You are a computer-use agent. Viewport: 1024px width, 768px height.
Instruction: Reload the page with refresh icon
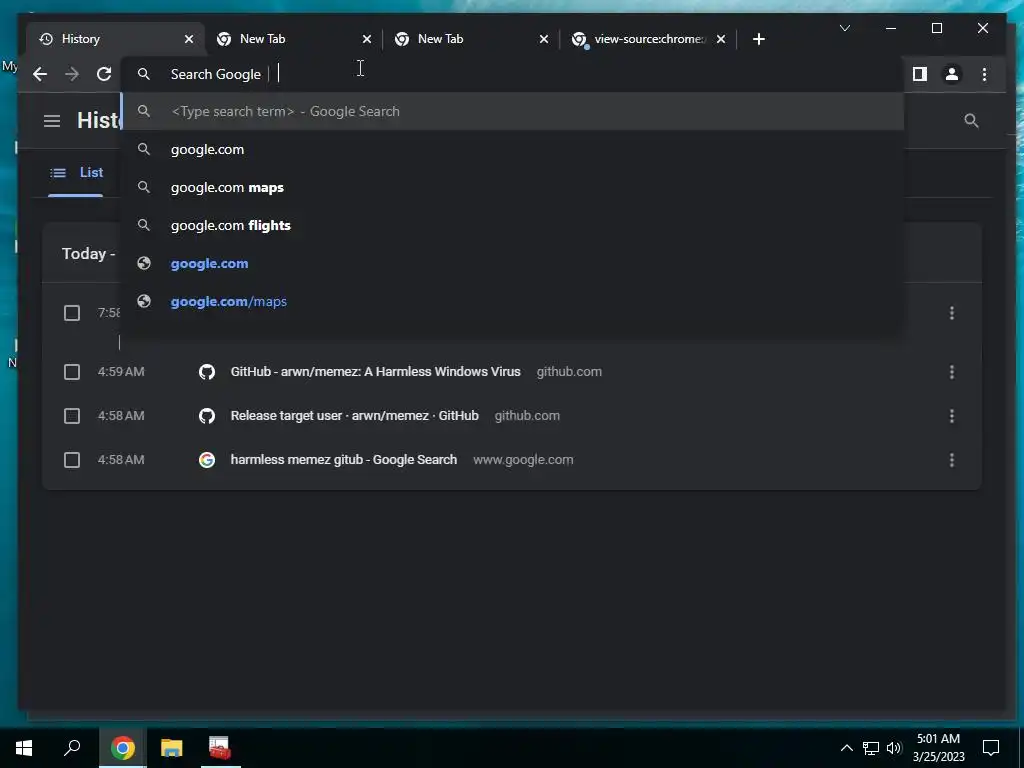pyautogui.click(x=104, y=74)
